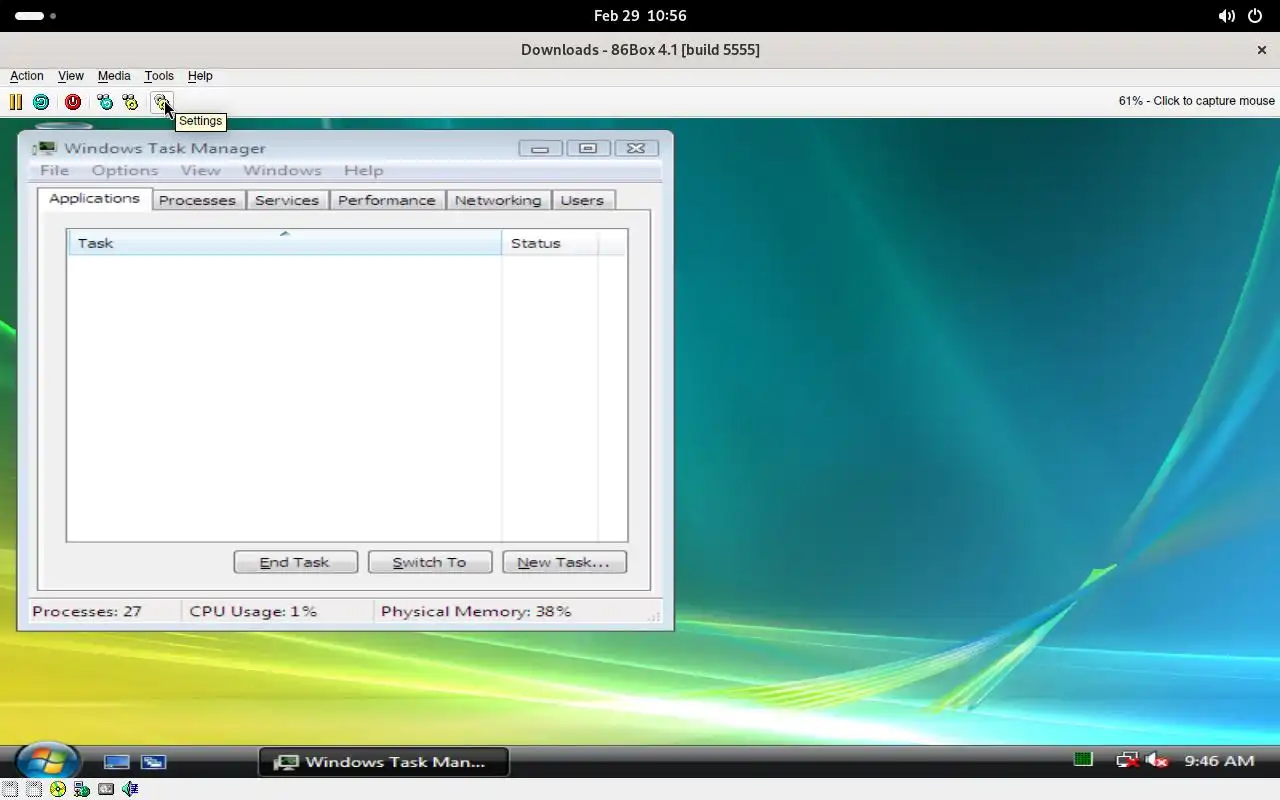The width and height of the screenshot is (1280, 800).
Task: Click the host power icon in top bar
Action: 1255,16
